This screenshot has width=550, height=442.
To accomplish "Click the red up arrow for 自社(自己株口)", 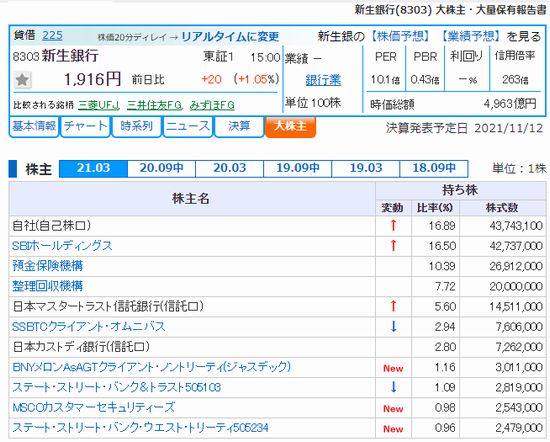I will 393,226.
